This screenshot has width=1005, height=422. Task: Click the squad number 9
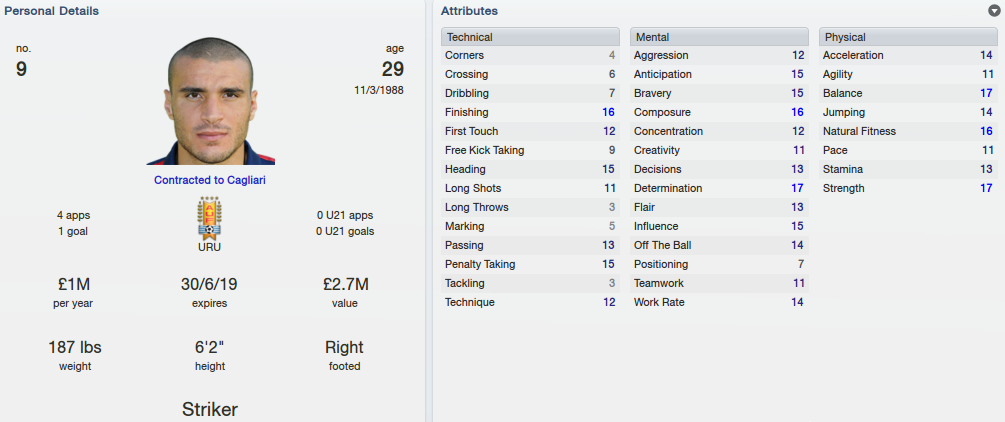[x=21, y=69]
